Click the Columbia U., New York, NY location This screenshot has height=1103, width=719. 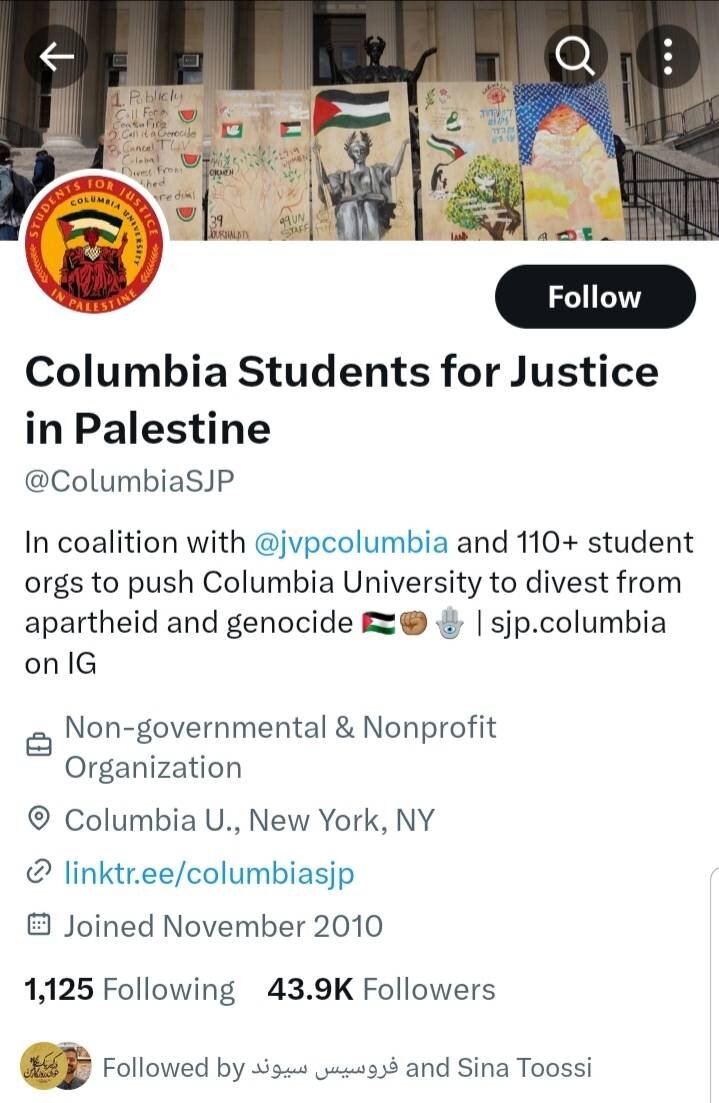(249, 821)
